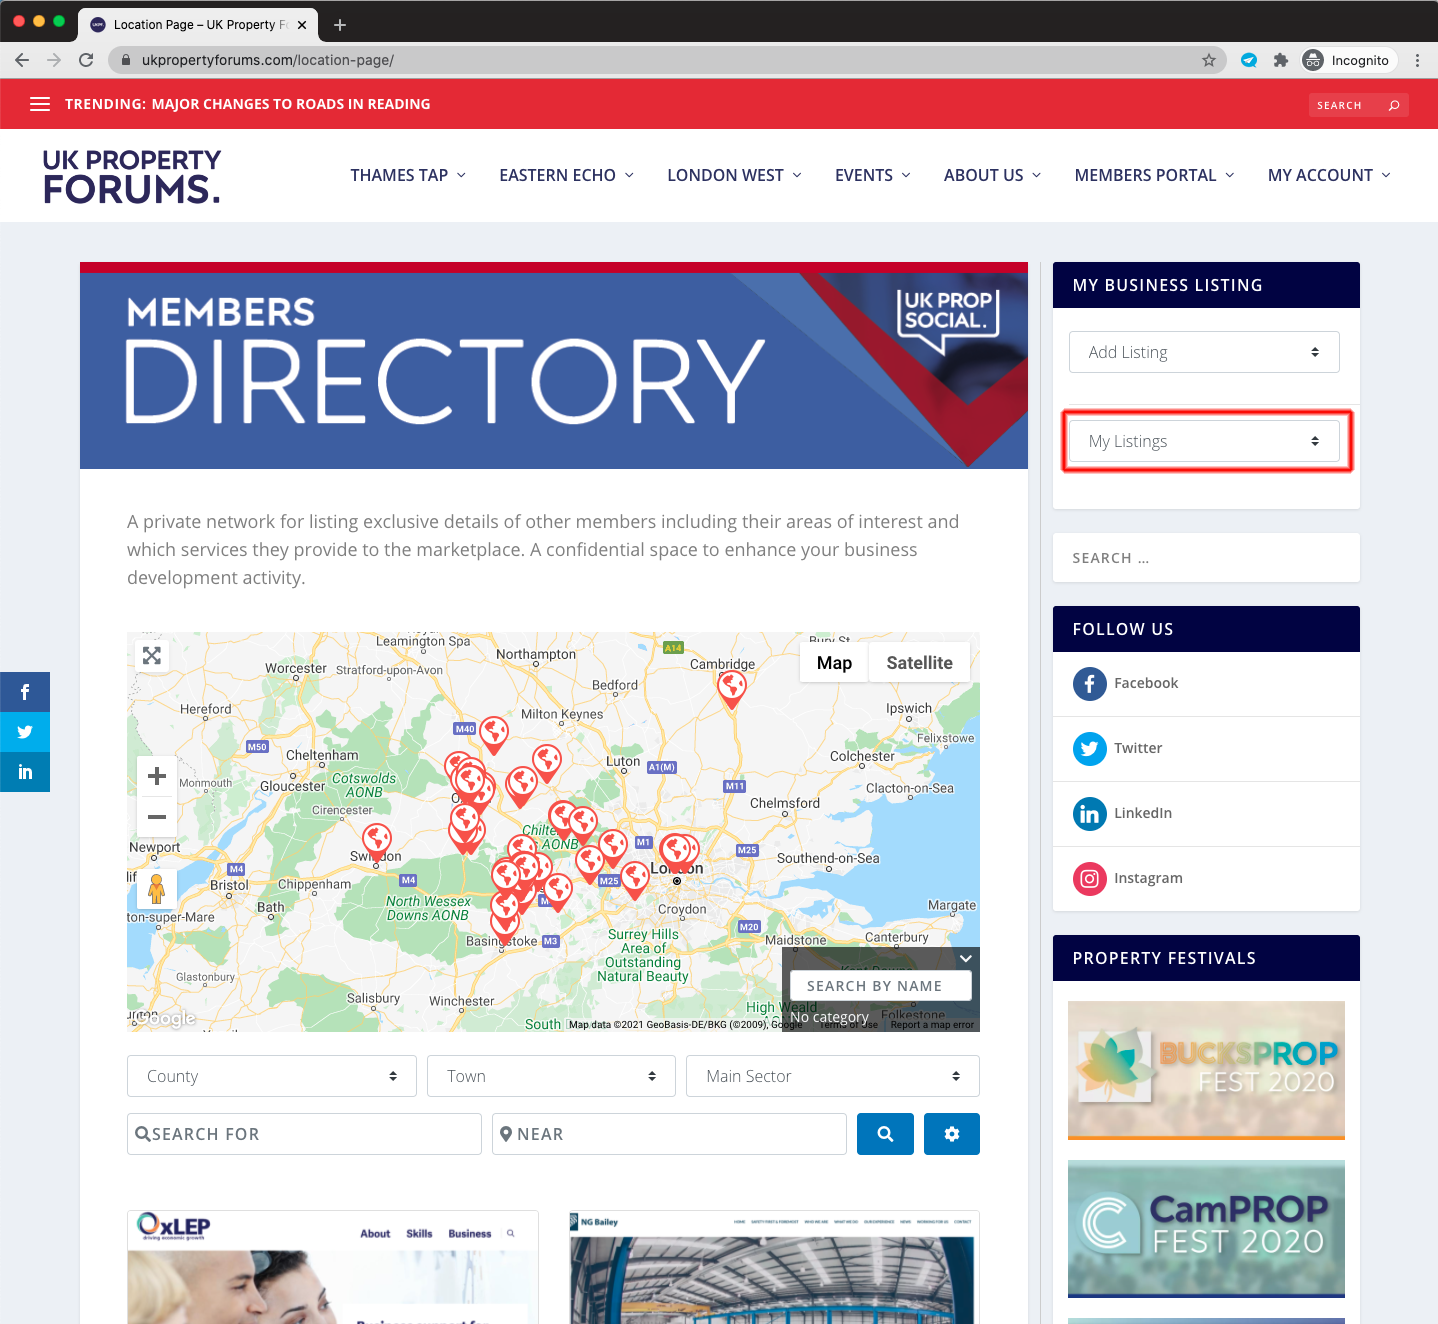Bookmark this page with star icon
Screen dimensions: 1438x1324
pyautogui.click(x=1209, y=60)
